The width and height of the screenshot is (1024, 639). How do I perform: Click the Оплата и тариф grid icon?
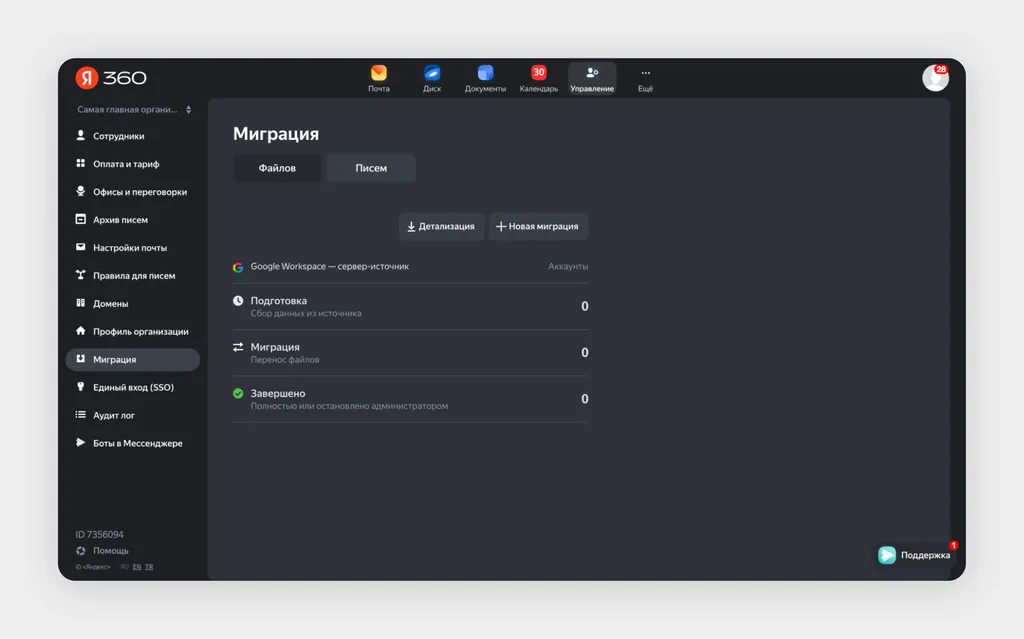click(x=80, y=163)
